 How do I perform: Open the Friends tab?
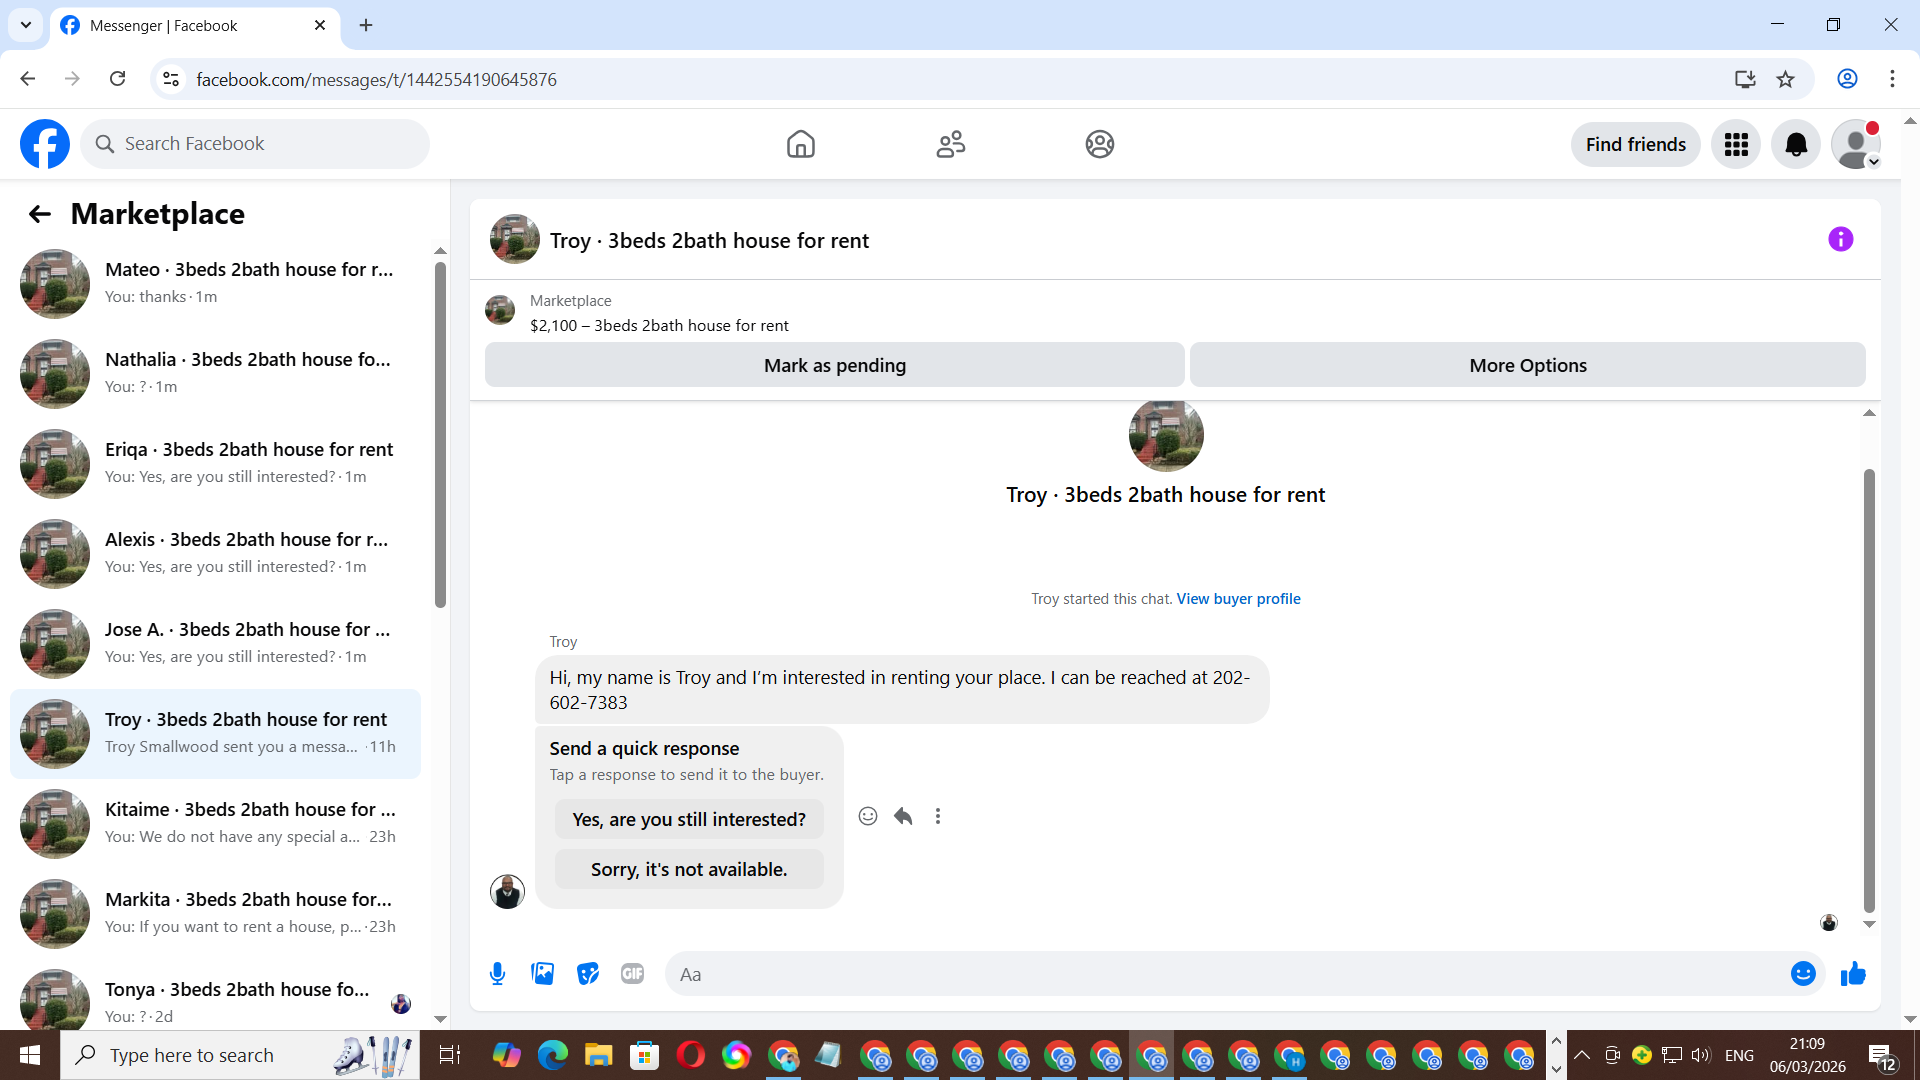coord(950,145)
